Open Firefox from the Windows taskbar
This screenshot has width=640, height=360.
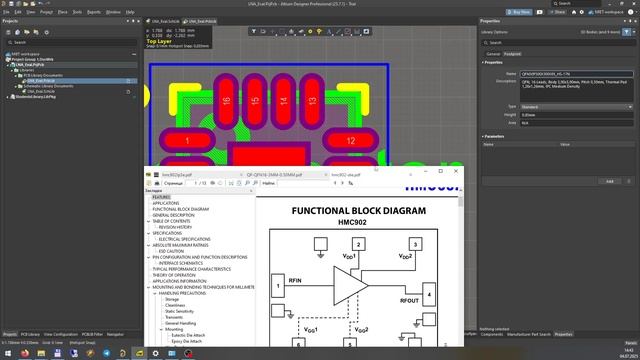click(25, 353)
